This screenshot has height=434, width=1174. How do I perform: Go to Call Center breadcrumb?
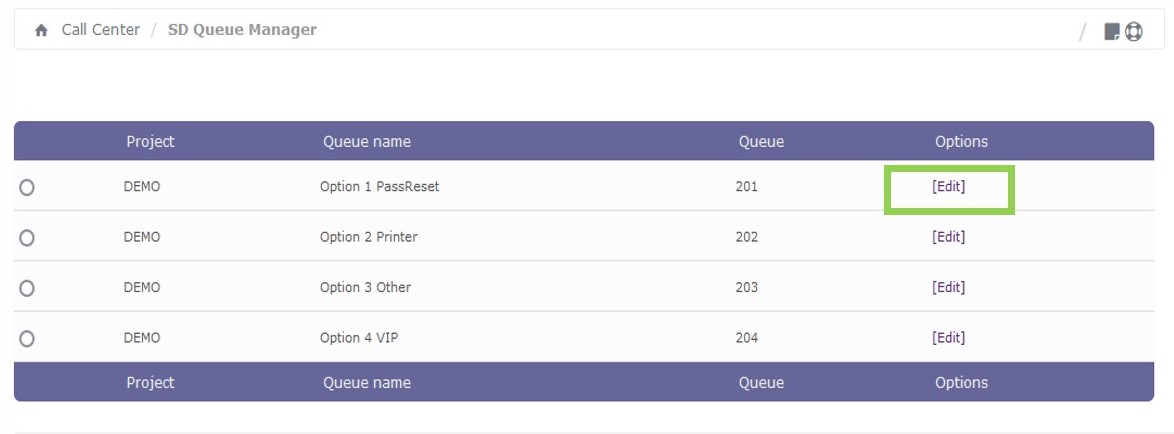100,30
